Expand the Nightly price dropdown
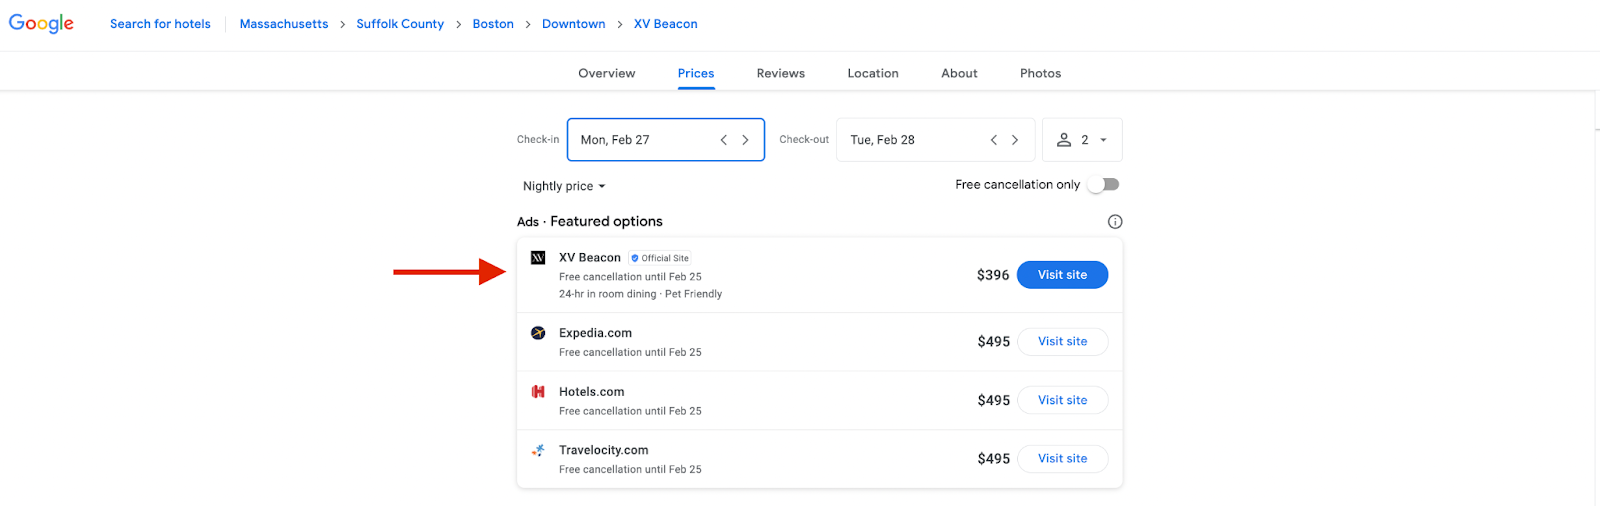Screen dimensions: 1600x506 point(564,187)
